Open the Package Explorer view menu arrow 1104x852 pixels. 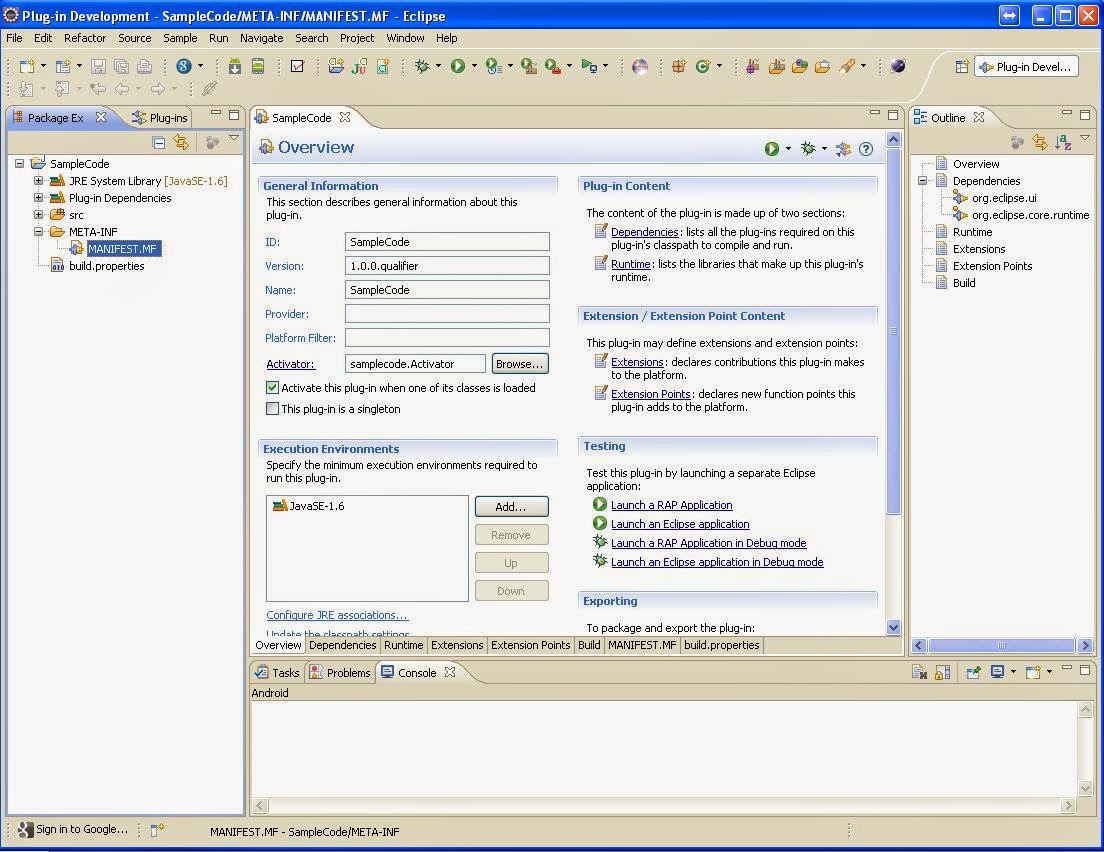234,139
